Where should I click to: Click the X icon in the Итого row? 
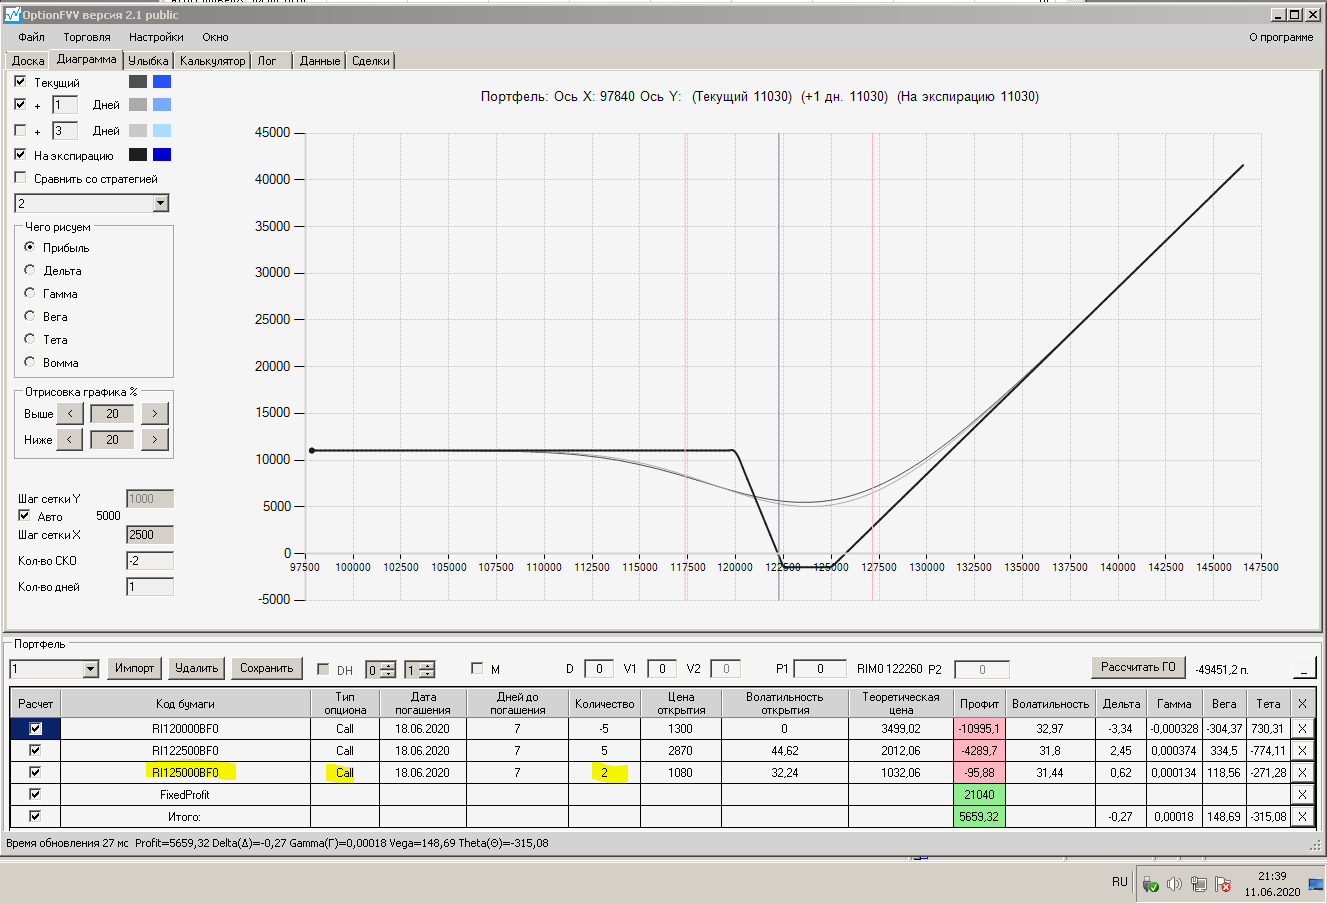(1302, 816)
